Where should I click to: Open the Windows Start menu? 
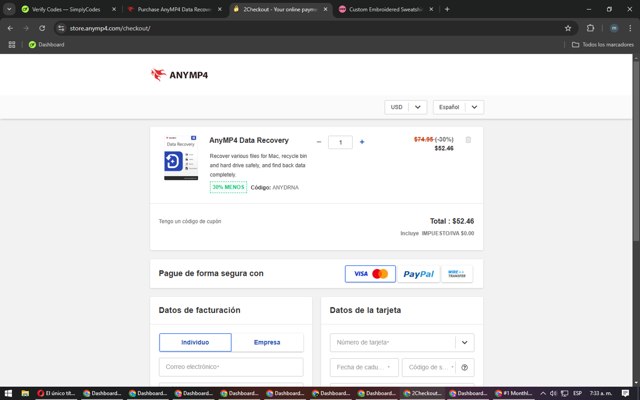[x=8, y=393]
